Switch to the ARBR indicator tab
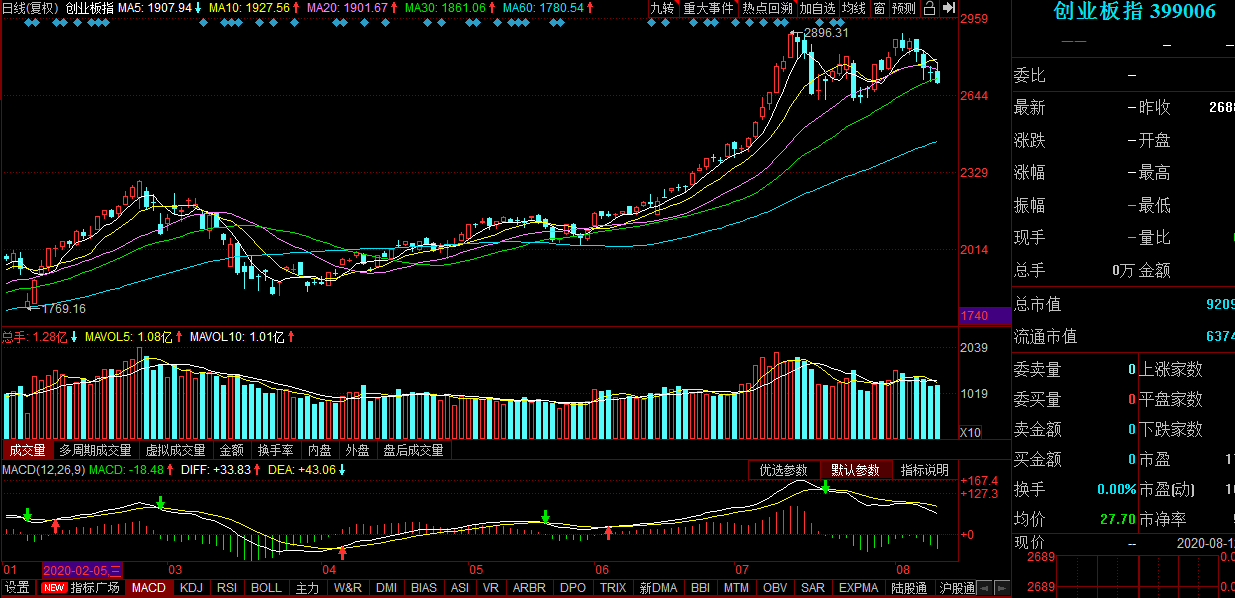Viewport: 1235px width, 598px height. [528, 588]
